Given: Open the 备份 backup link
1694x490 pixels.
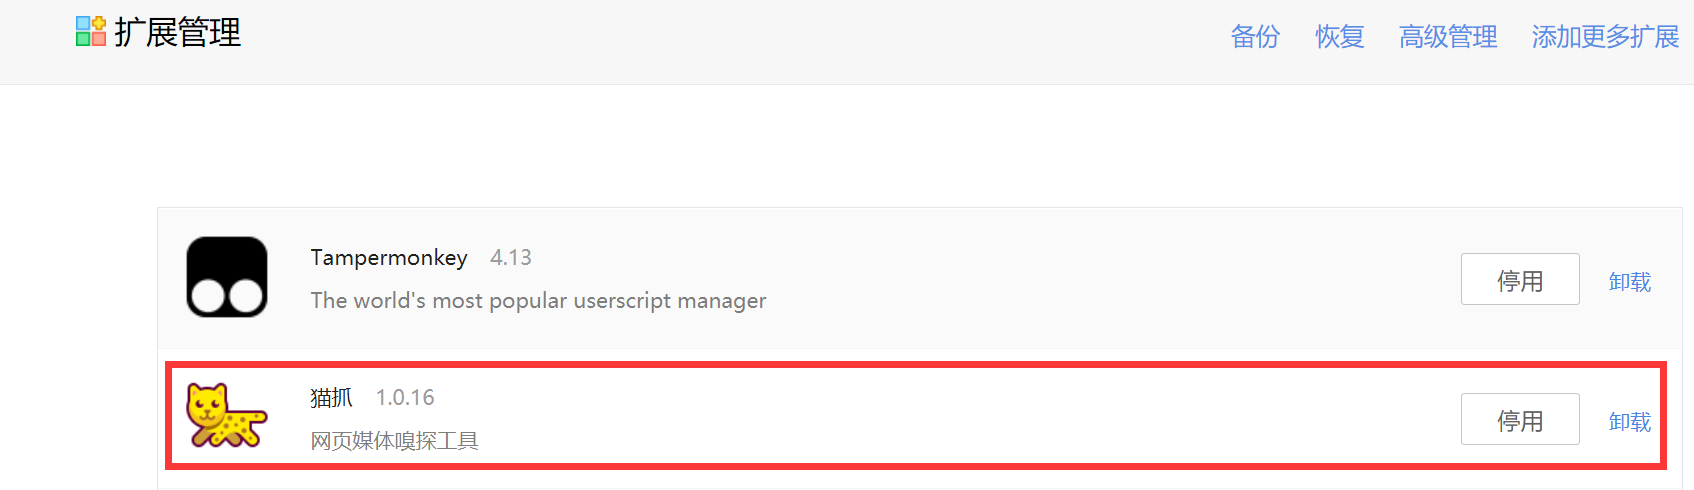Looking at the screenshot, I should 1255,37.
